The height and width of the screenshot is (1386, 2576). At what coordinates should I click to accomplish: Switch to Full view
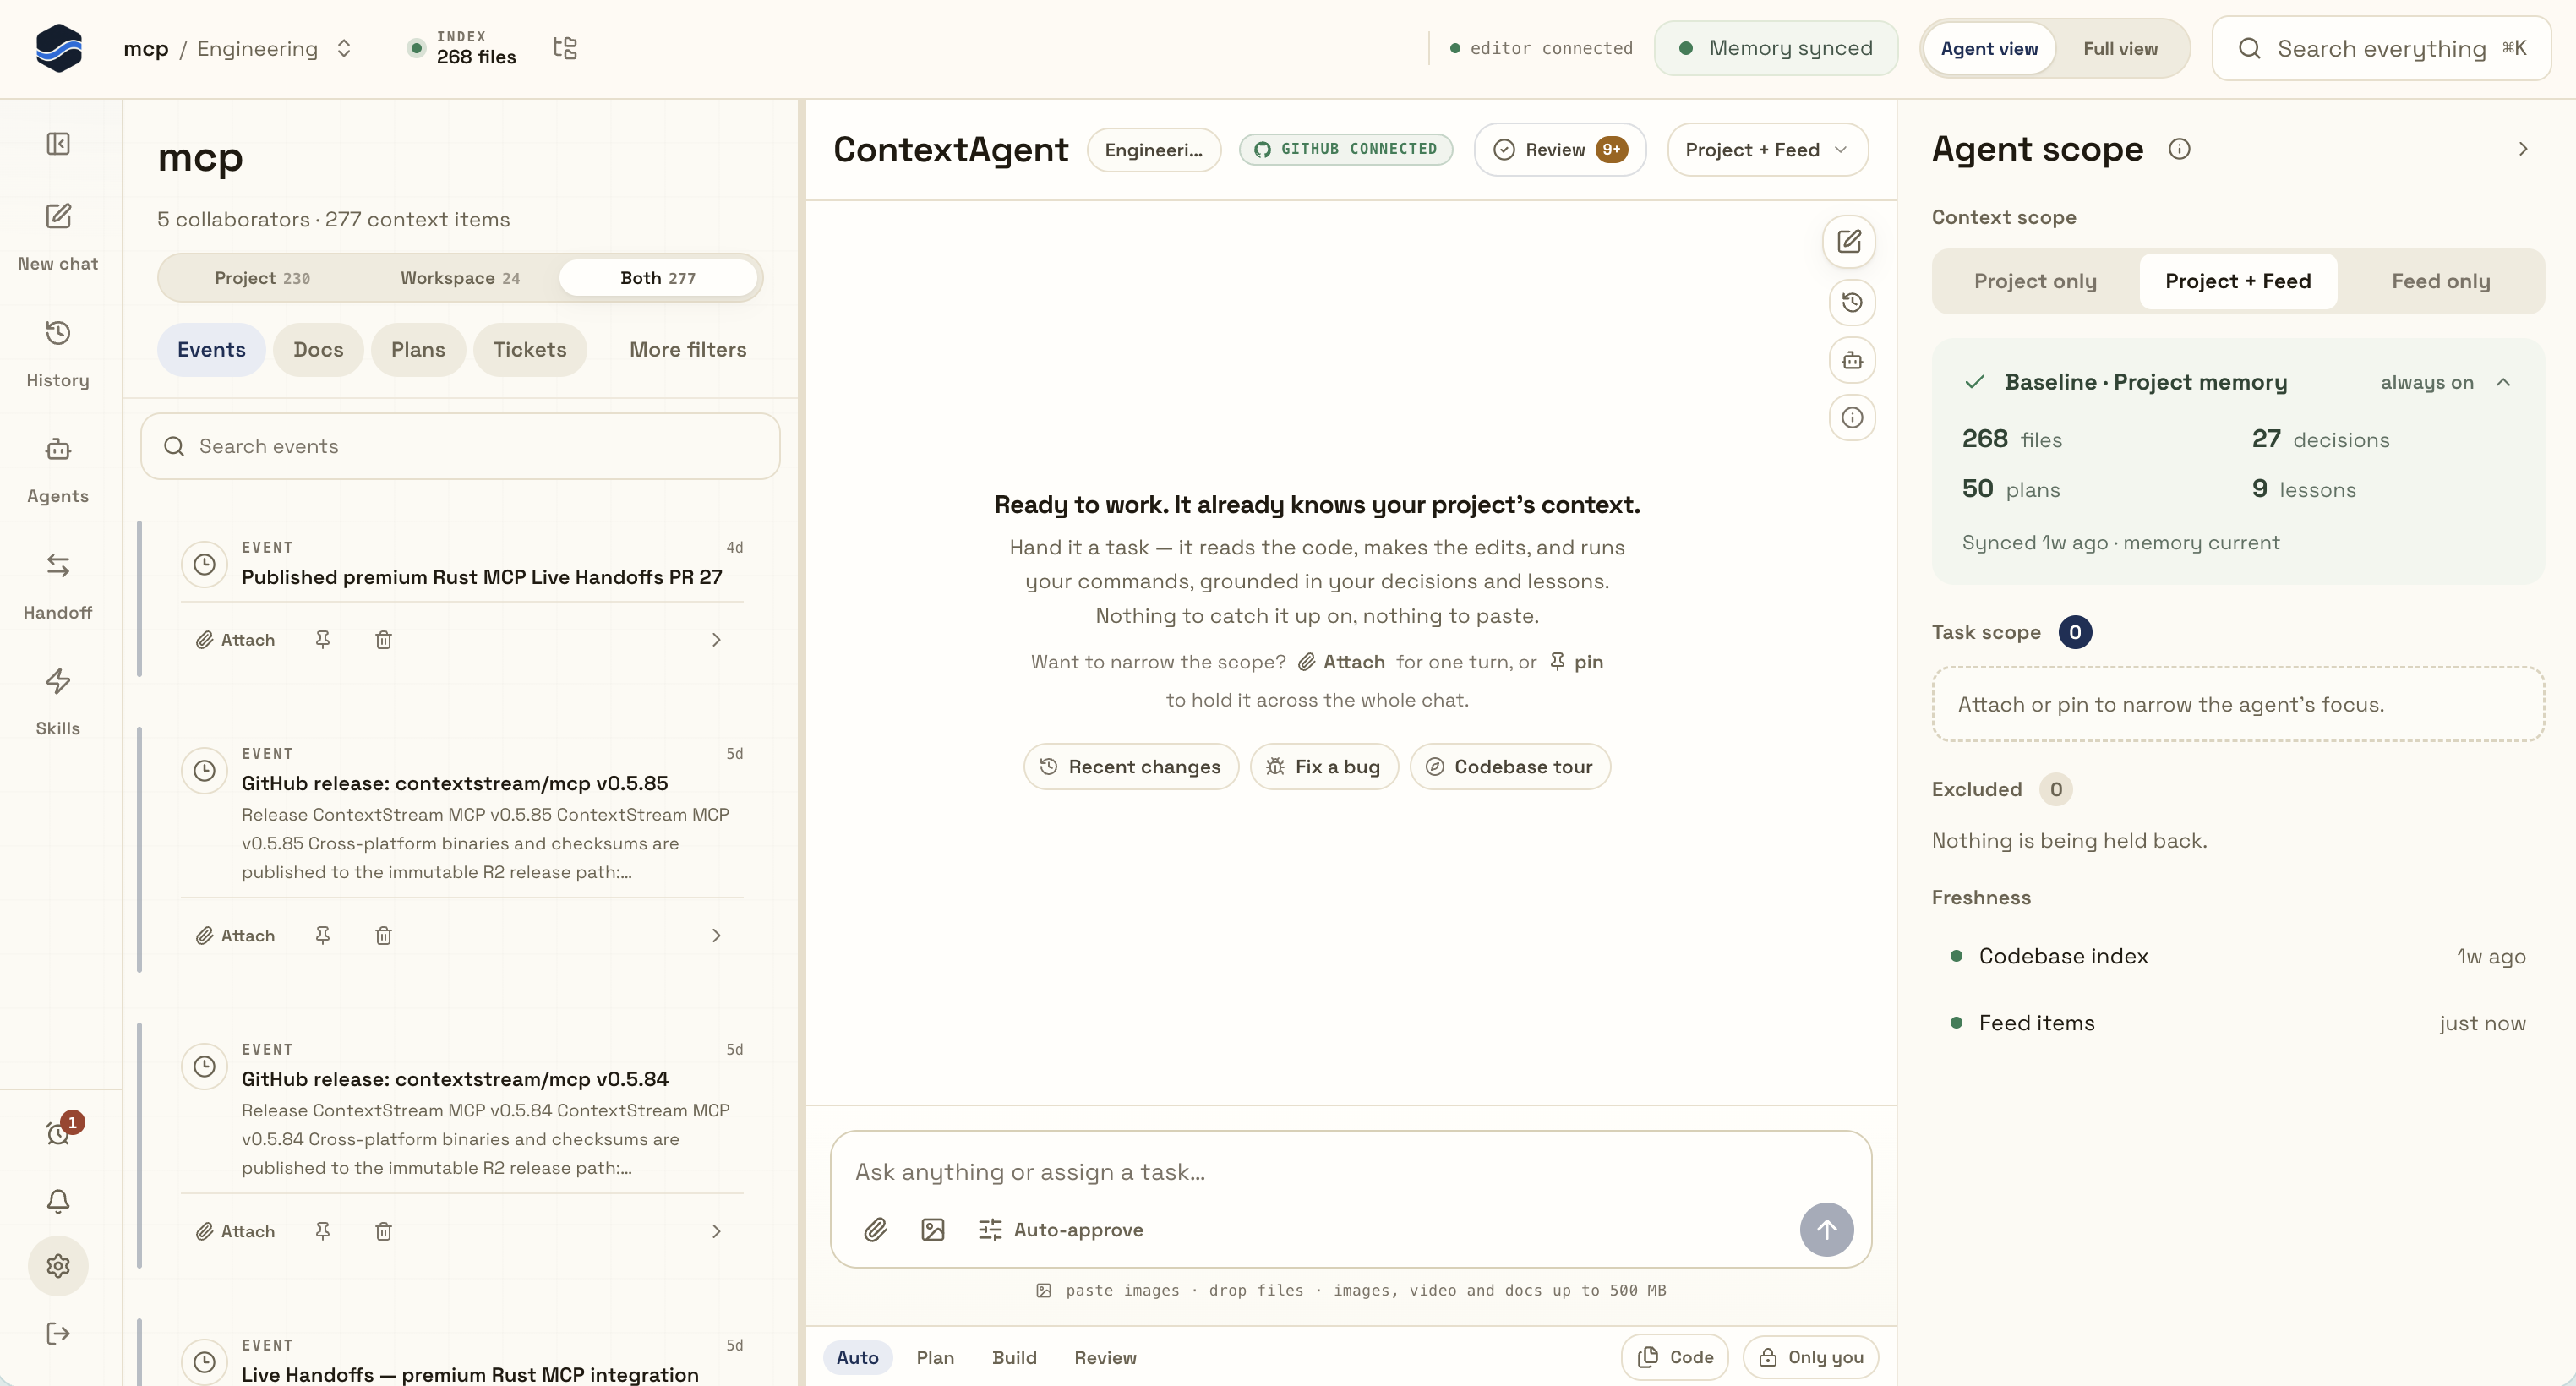coord(2120,48)
